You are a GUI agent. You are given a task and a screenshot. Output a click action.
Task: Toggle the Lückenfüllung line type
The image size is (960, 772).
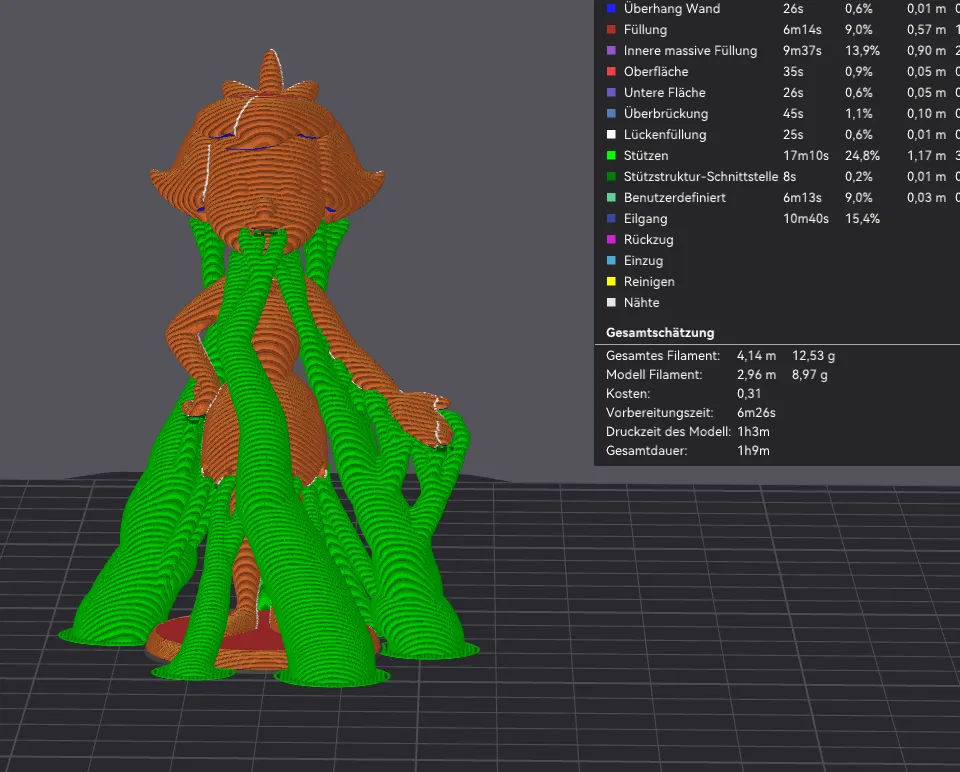[665, 134]
